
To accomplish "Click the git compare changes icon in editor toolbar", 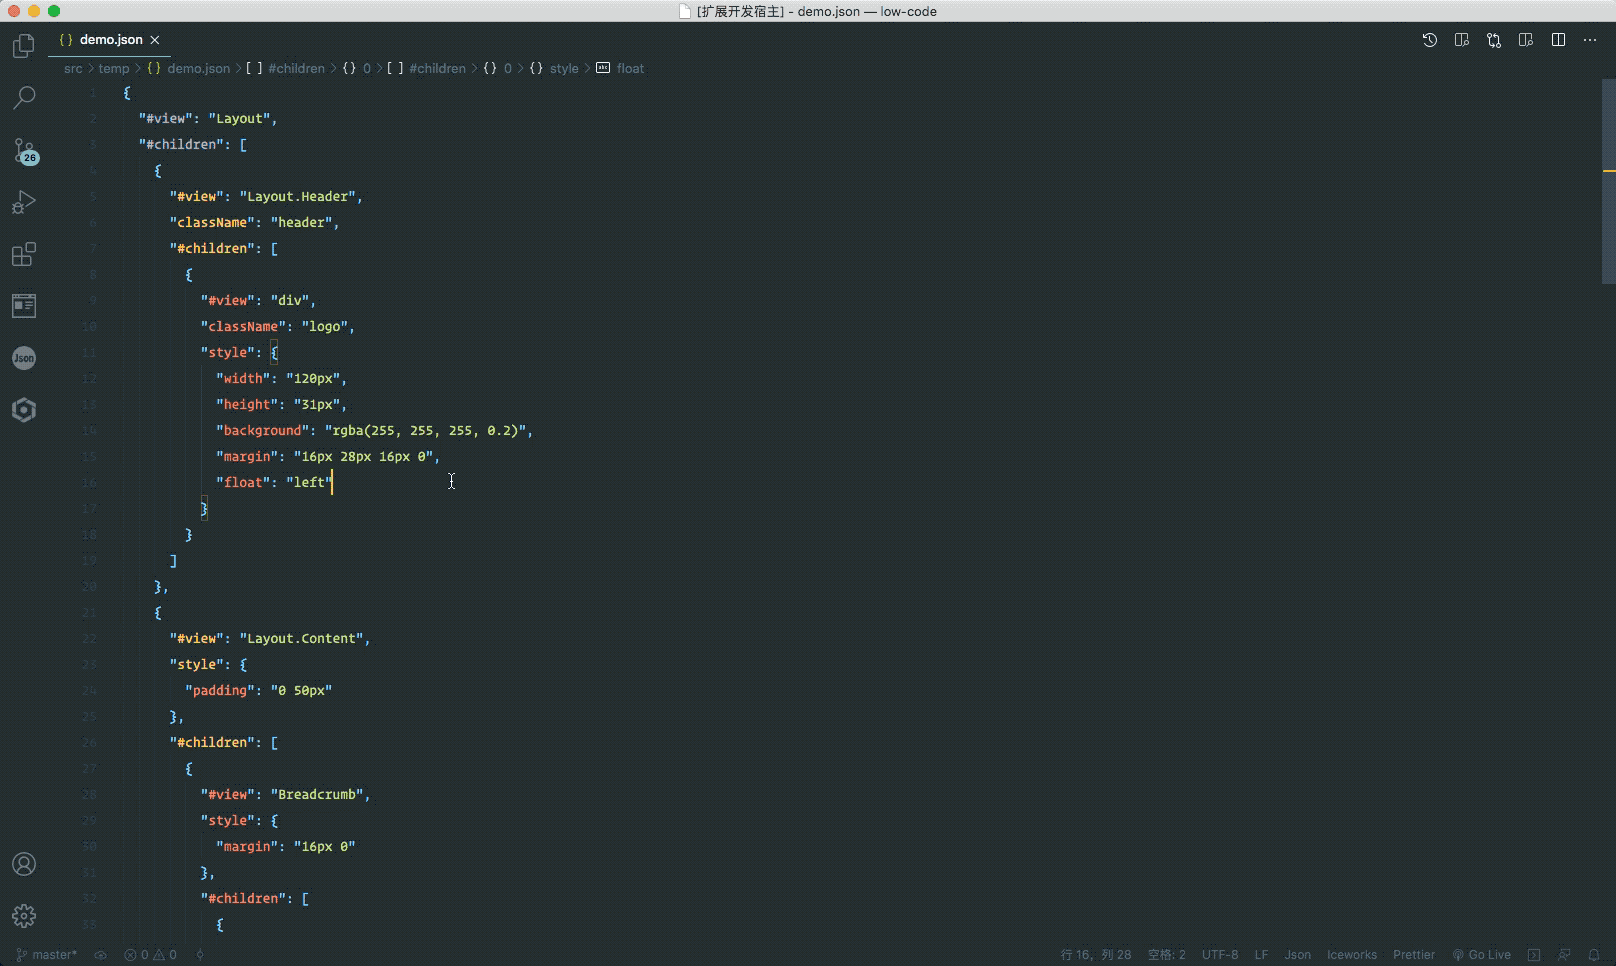I will click(1494, 40).
